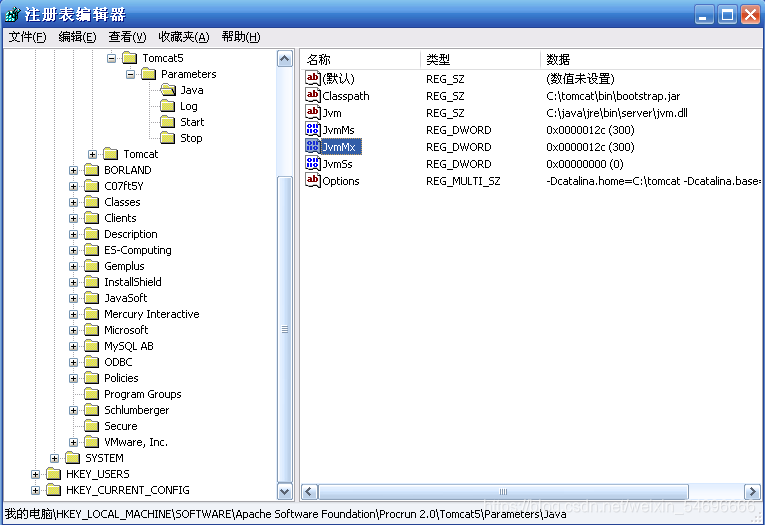Expand the Classes key

[x=73, y=202]
